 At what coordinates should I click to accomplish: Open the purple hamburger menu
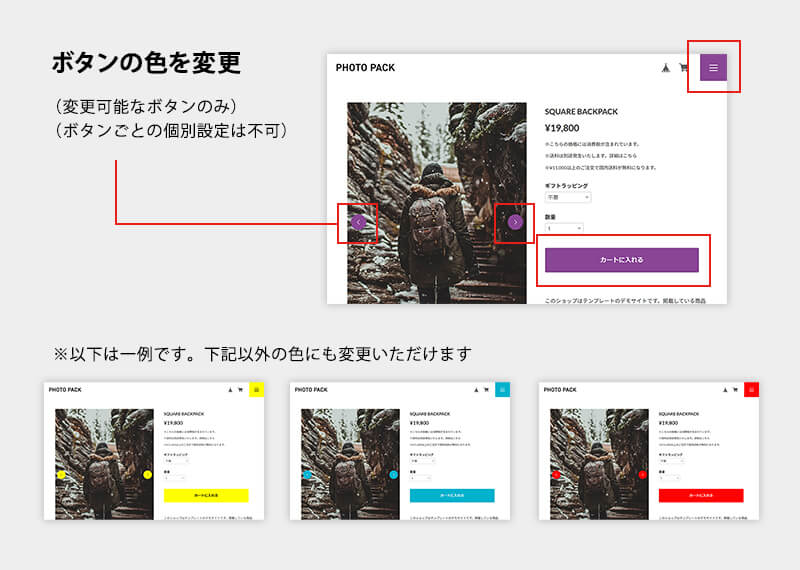tap(713, 68)
